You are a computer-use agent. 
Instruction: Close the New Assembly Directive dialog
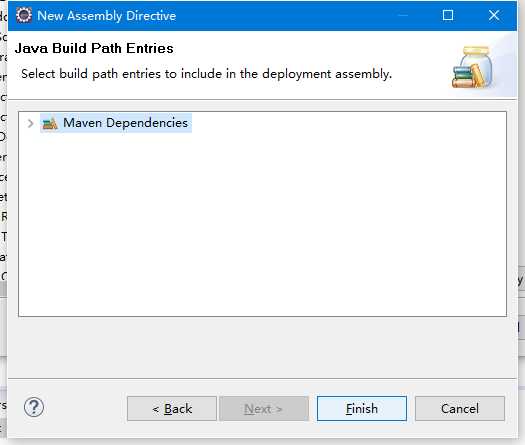click(x=494, y=15)
